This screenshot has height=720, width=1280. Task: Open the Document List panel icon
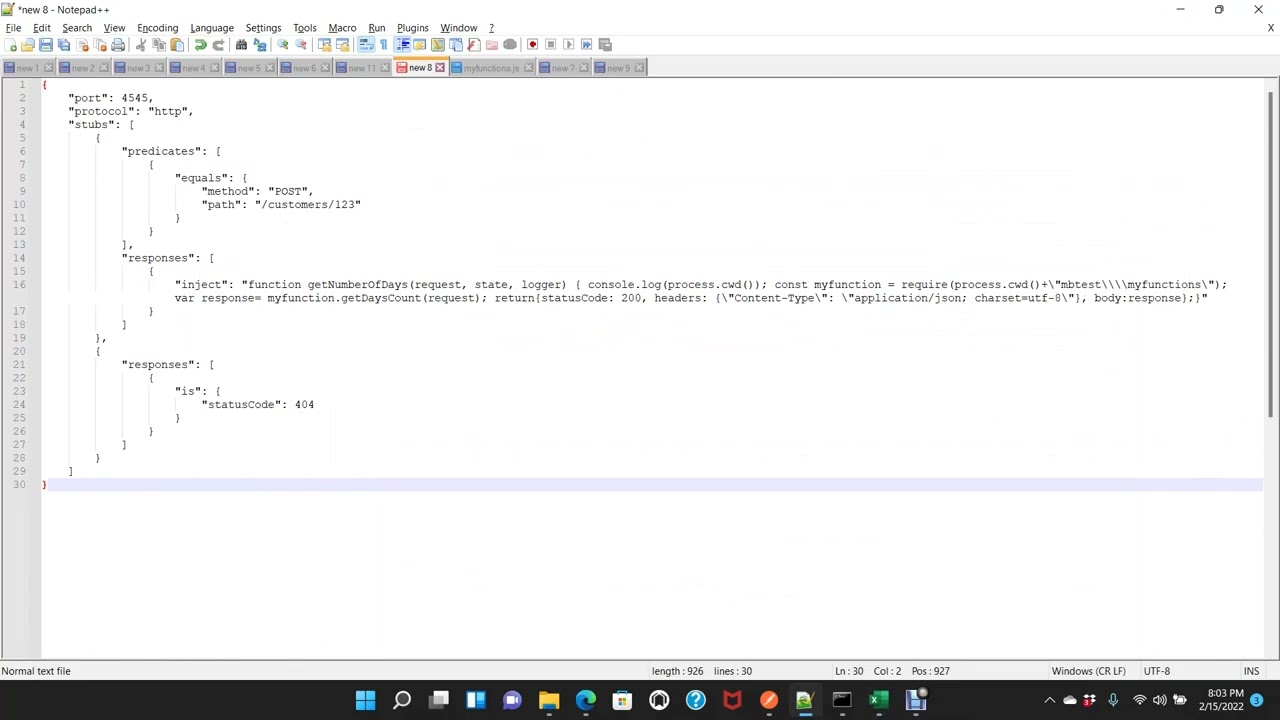456,44
